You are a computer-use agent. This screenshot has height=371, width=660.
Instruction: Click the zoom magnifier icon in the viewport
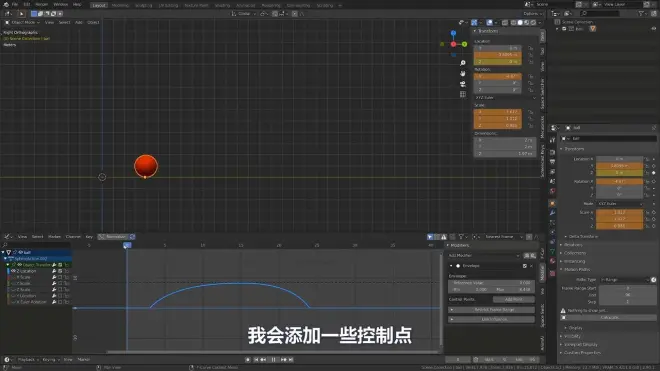[x=463, y=63]
